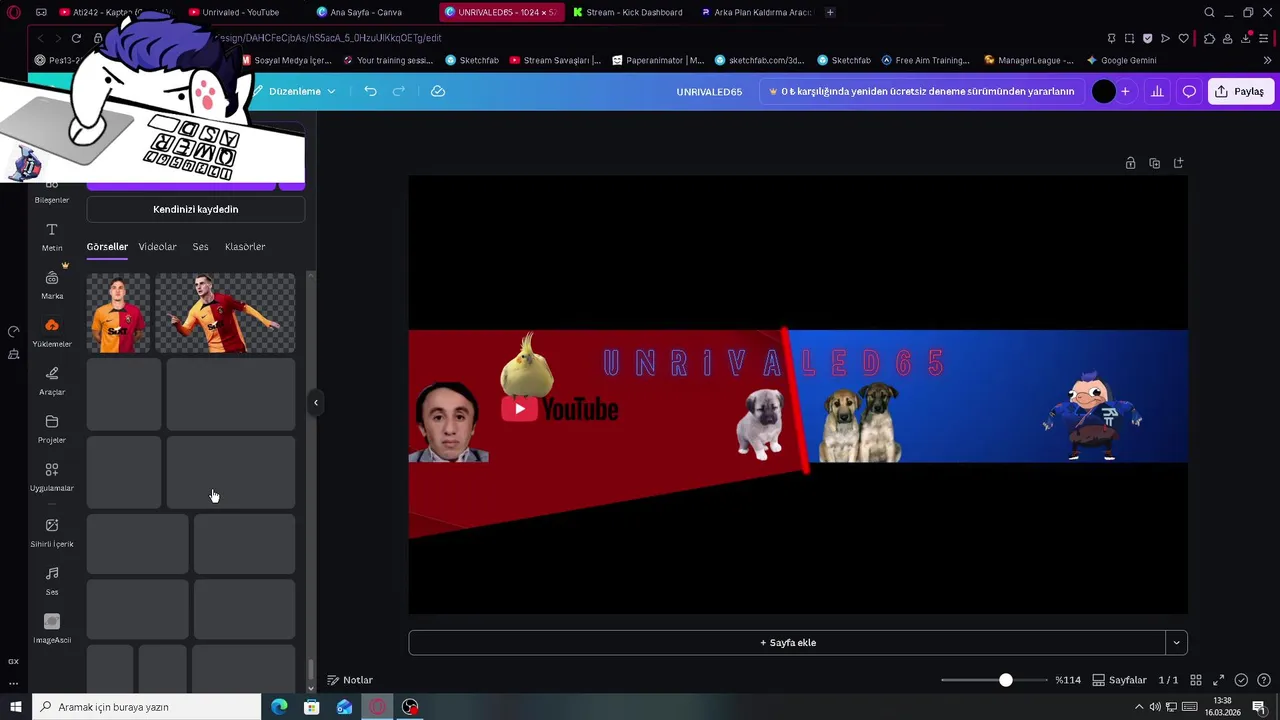Switch to the Videolar tab
This screenshot has width=1280, height=720.
pyautogui.click(x=157, y=247)
